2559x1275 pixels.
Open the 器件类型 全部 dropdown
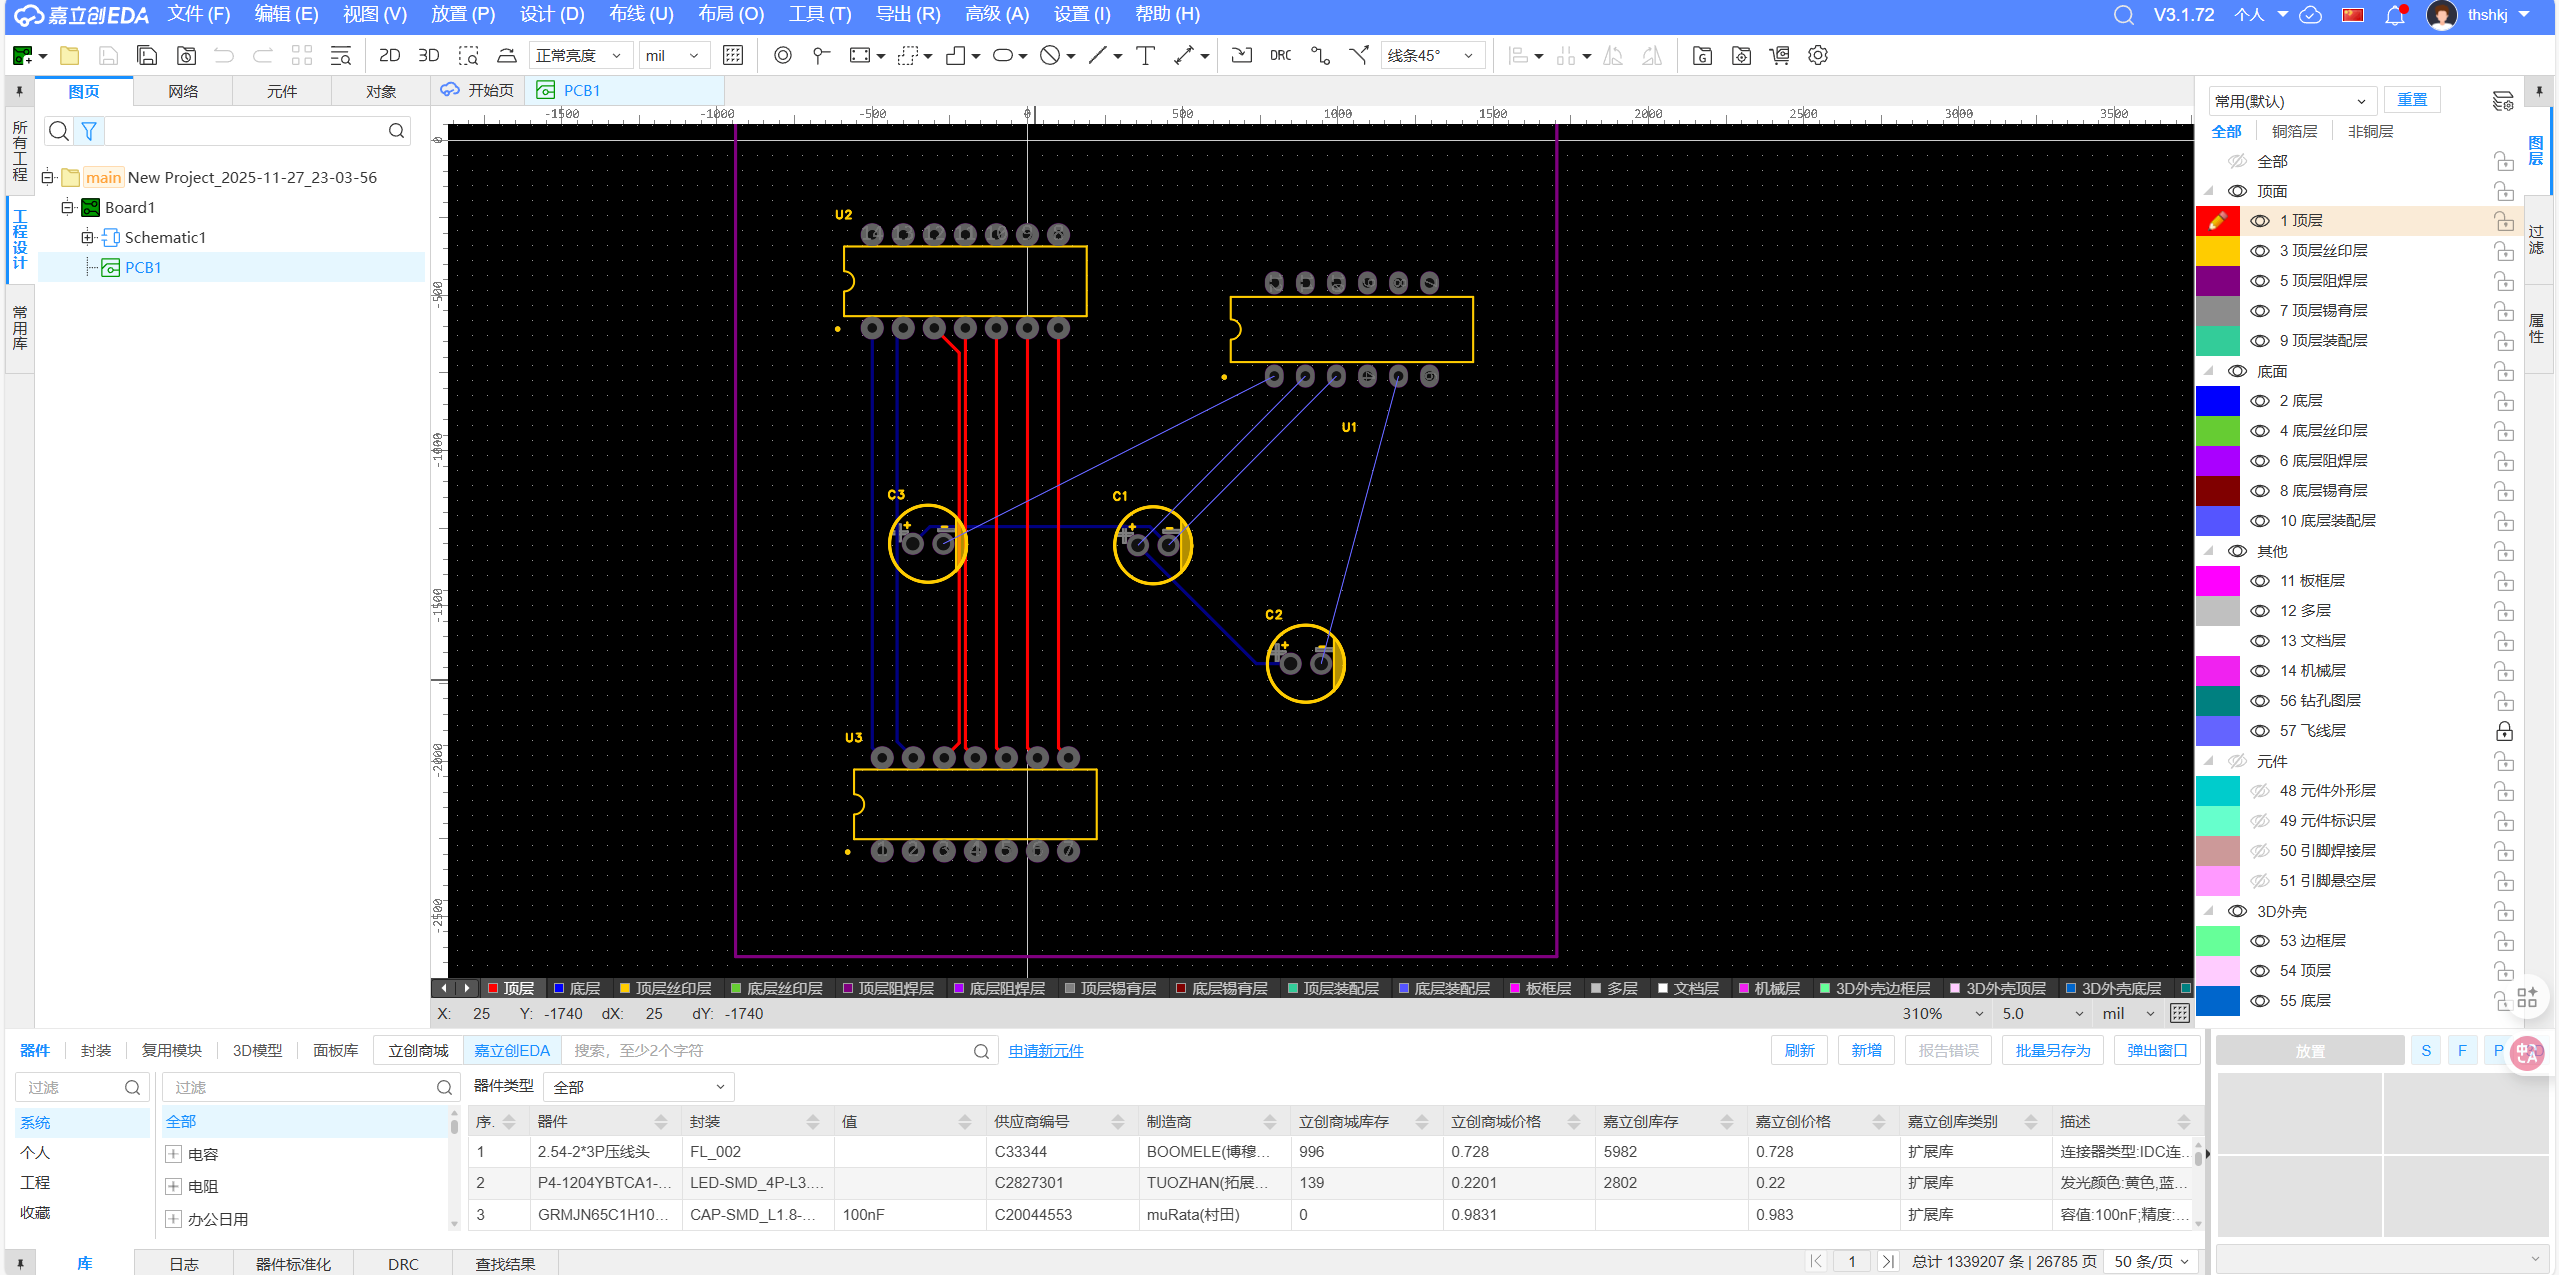click(x=638, y=1086)
